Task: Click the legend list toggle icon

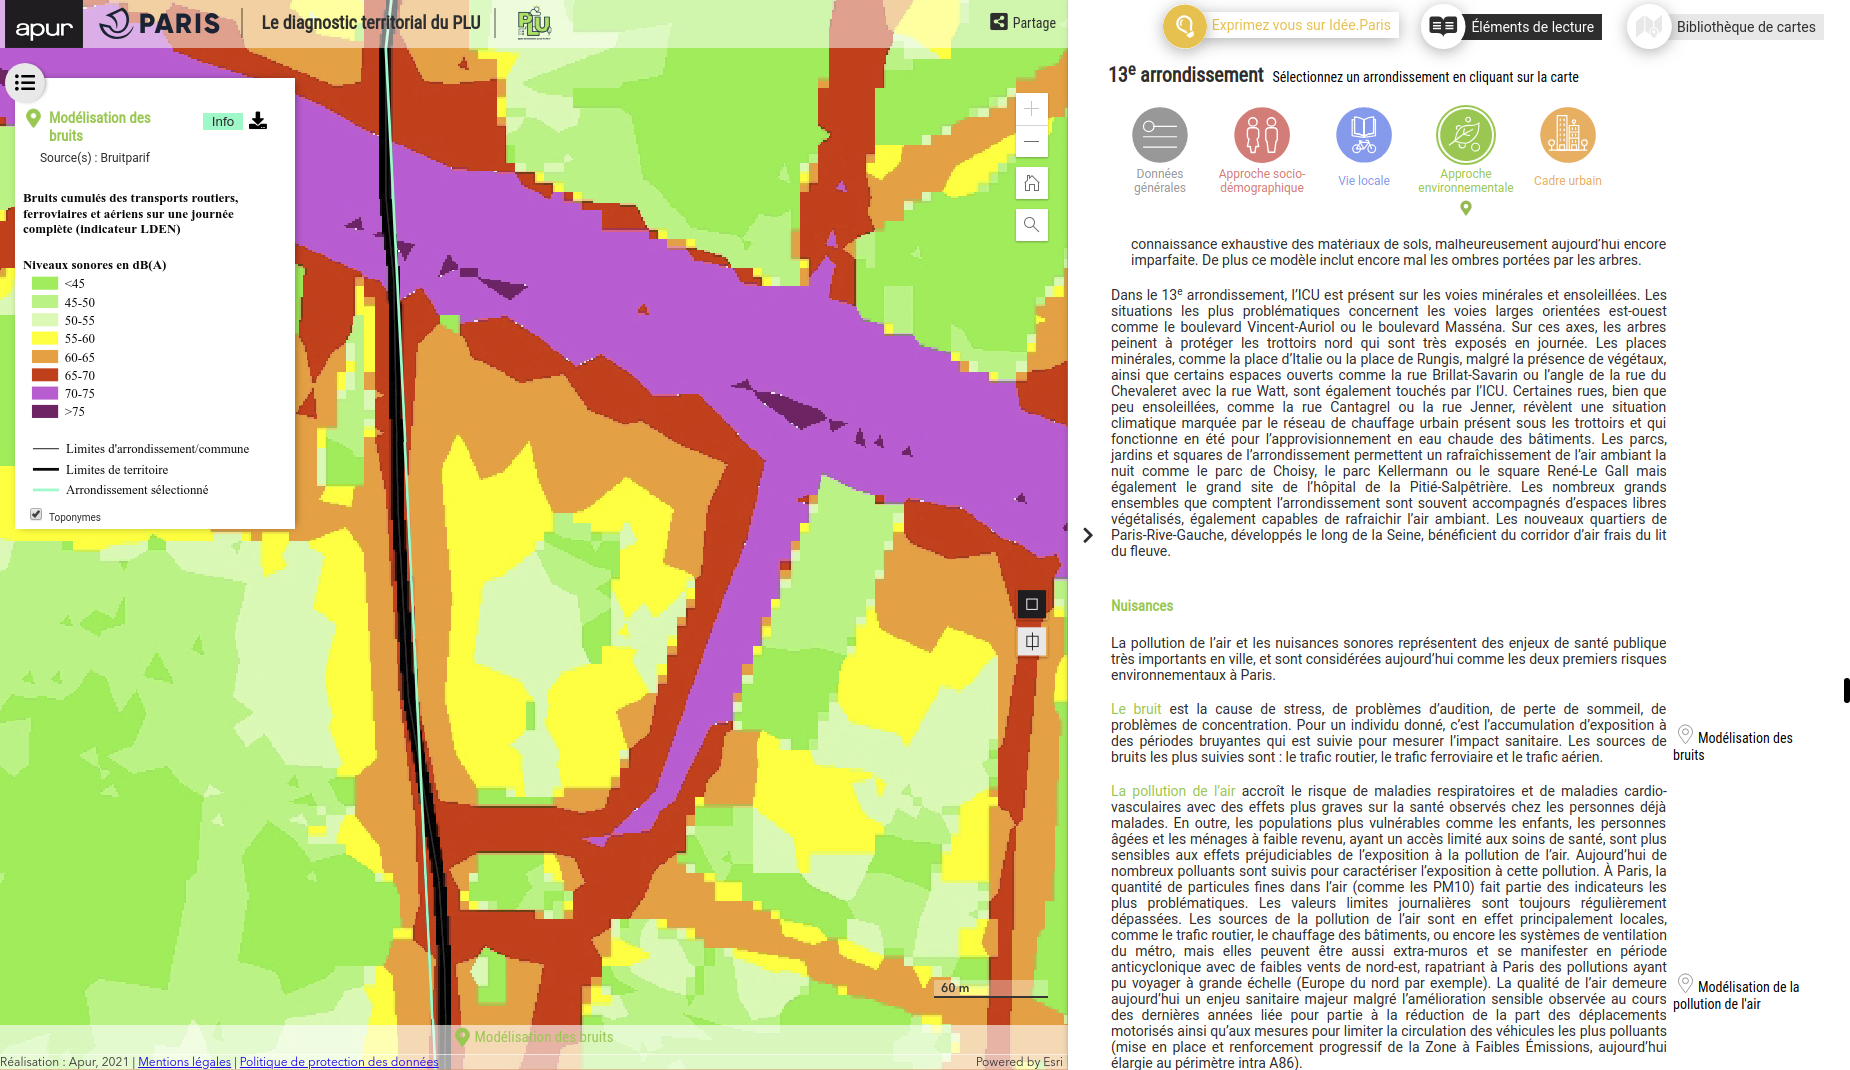Action: (x=25, y=83)
